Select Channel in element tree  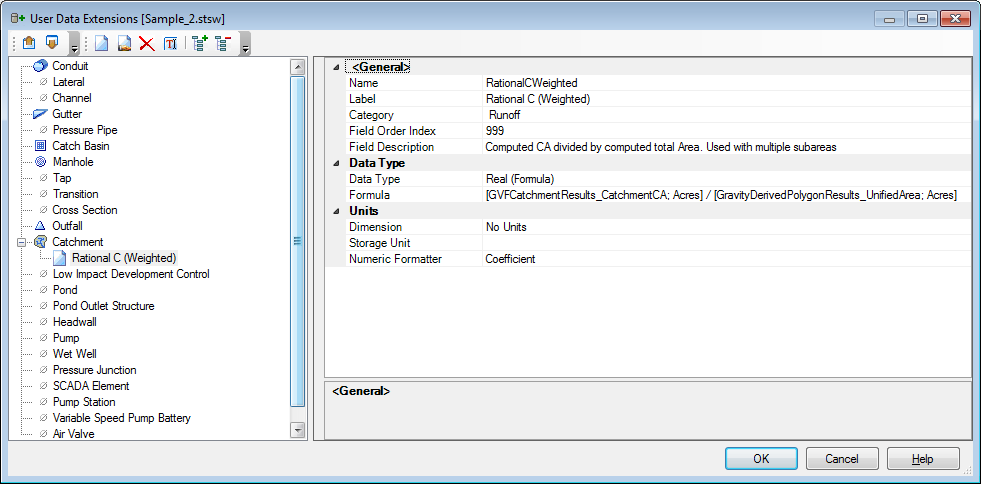coord(72,98)
